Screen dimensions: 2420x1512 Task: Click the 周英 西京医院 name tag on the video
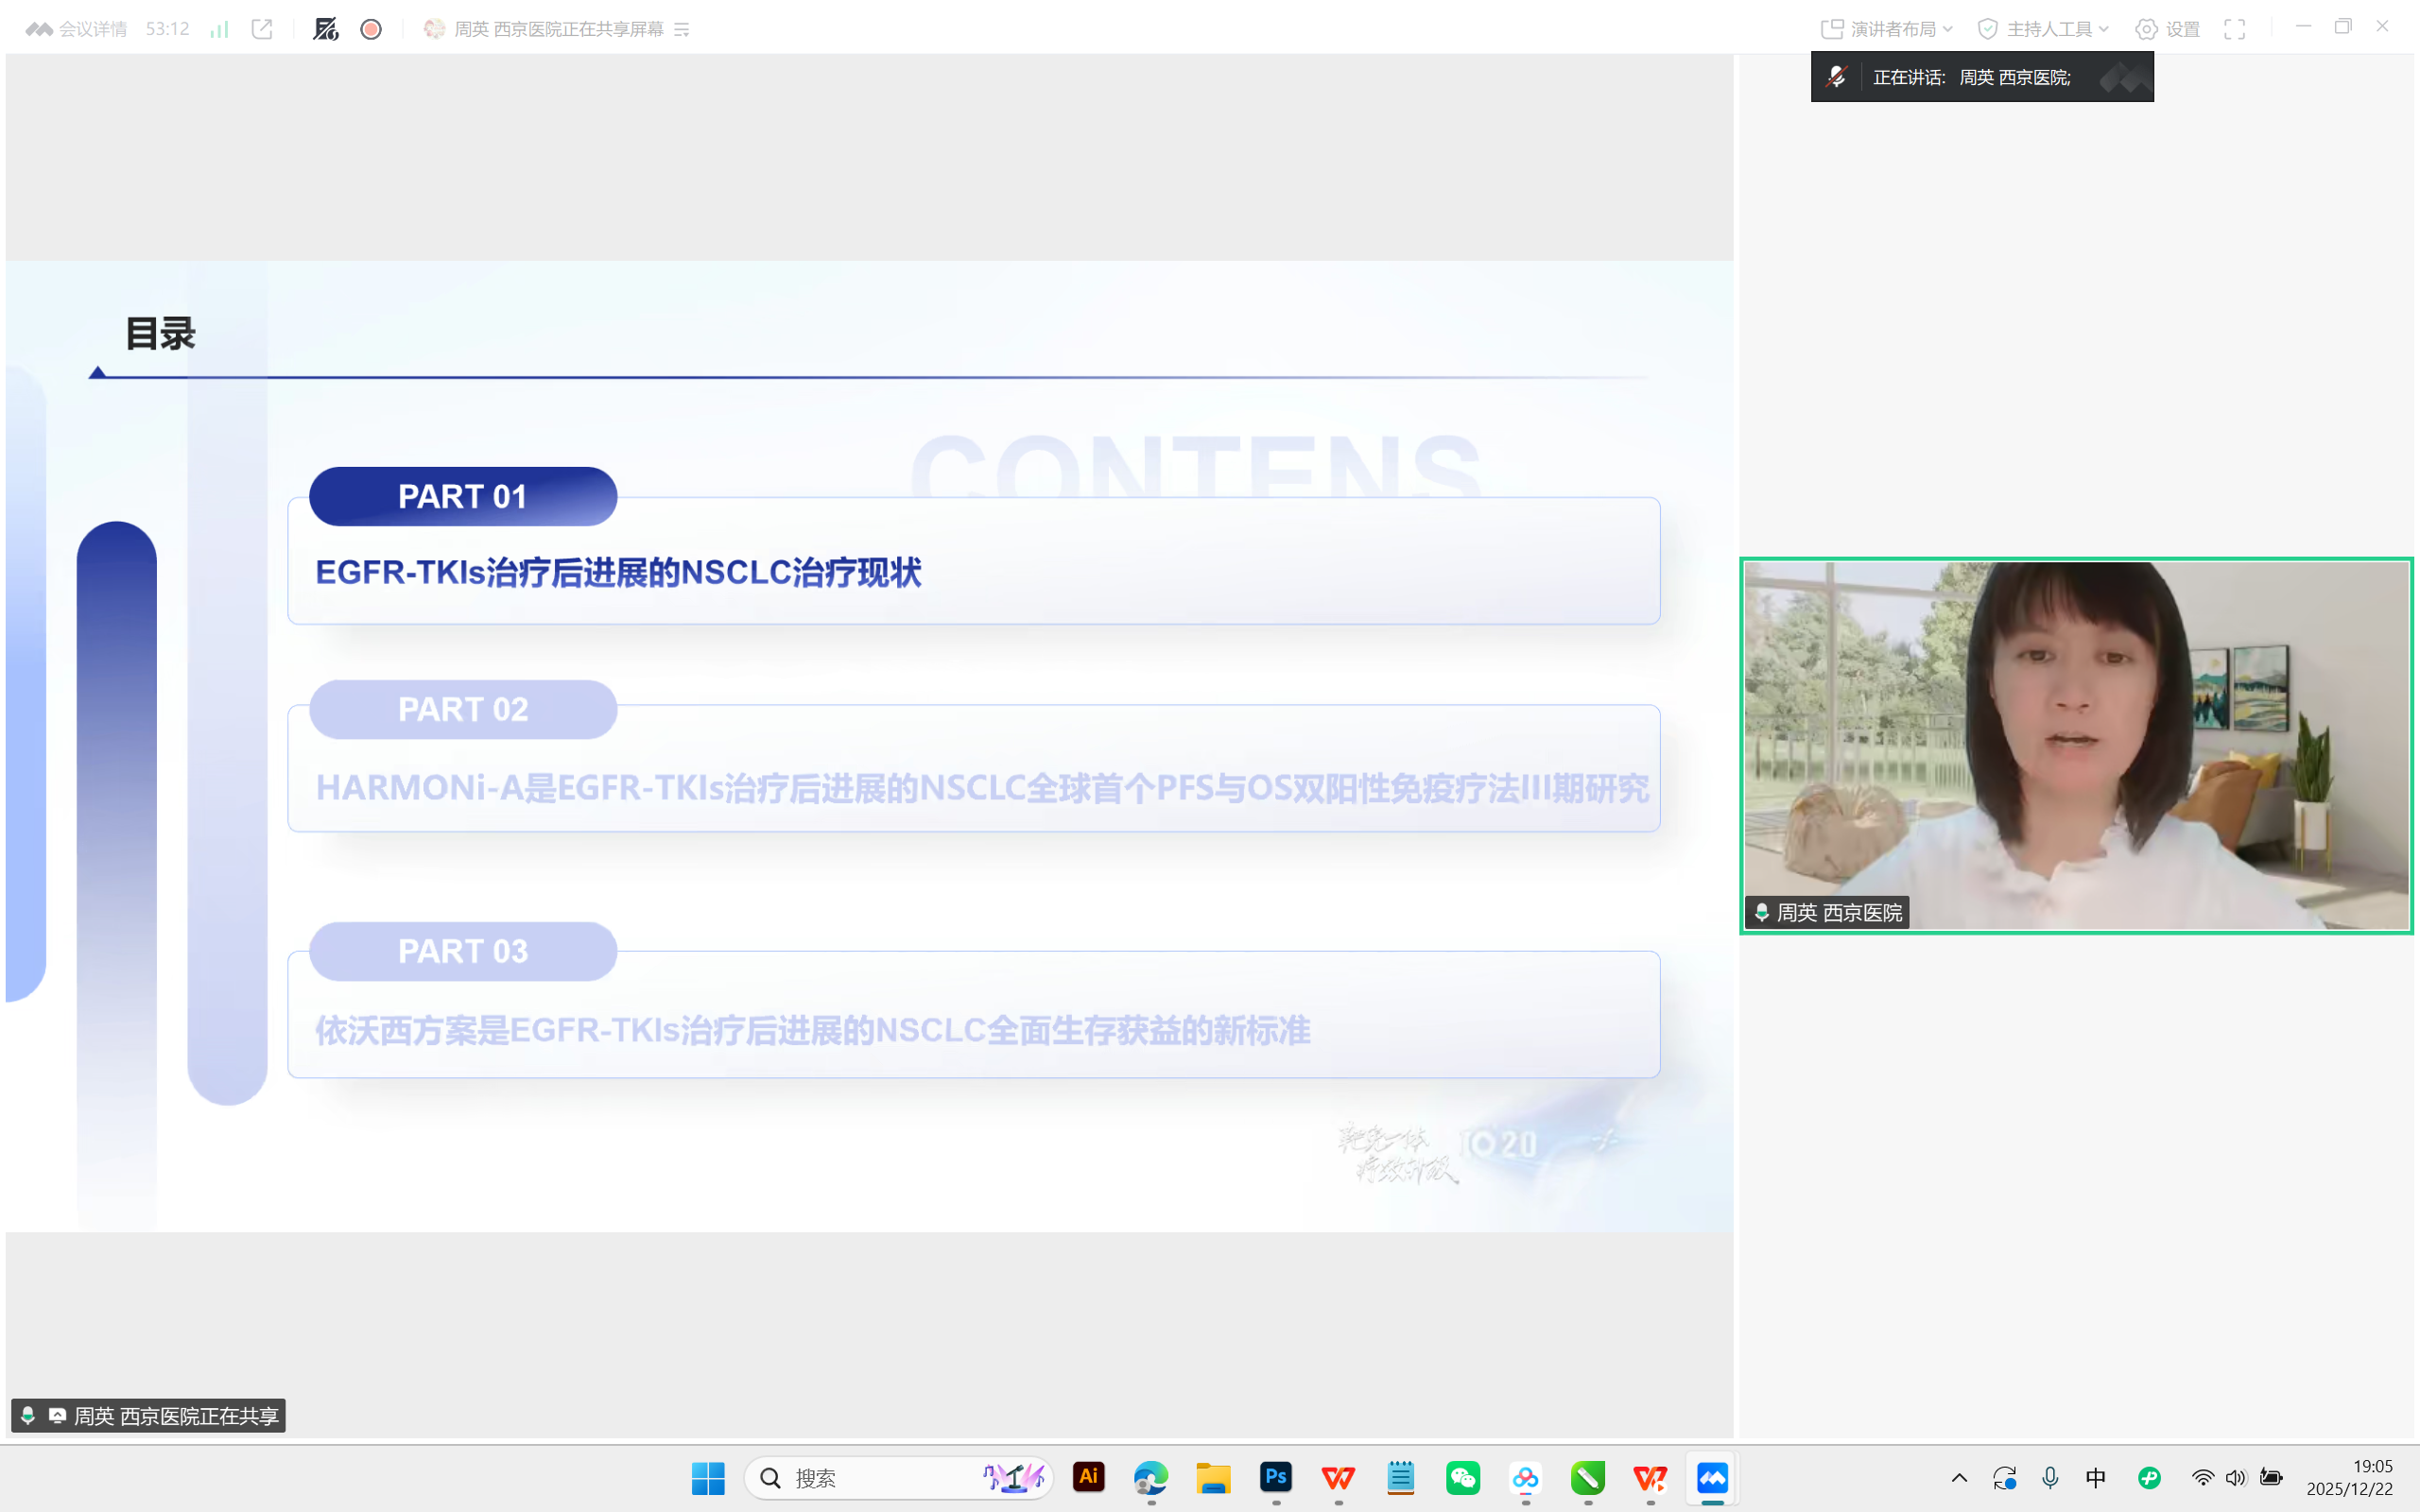click(x=1828, y=912)
